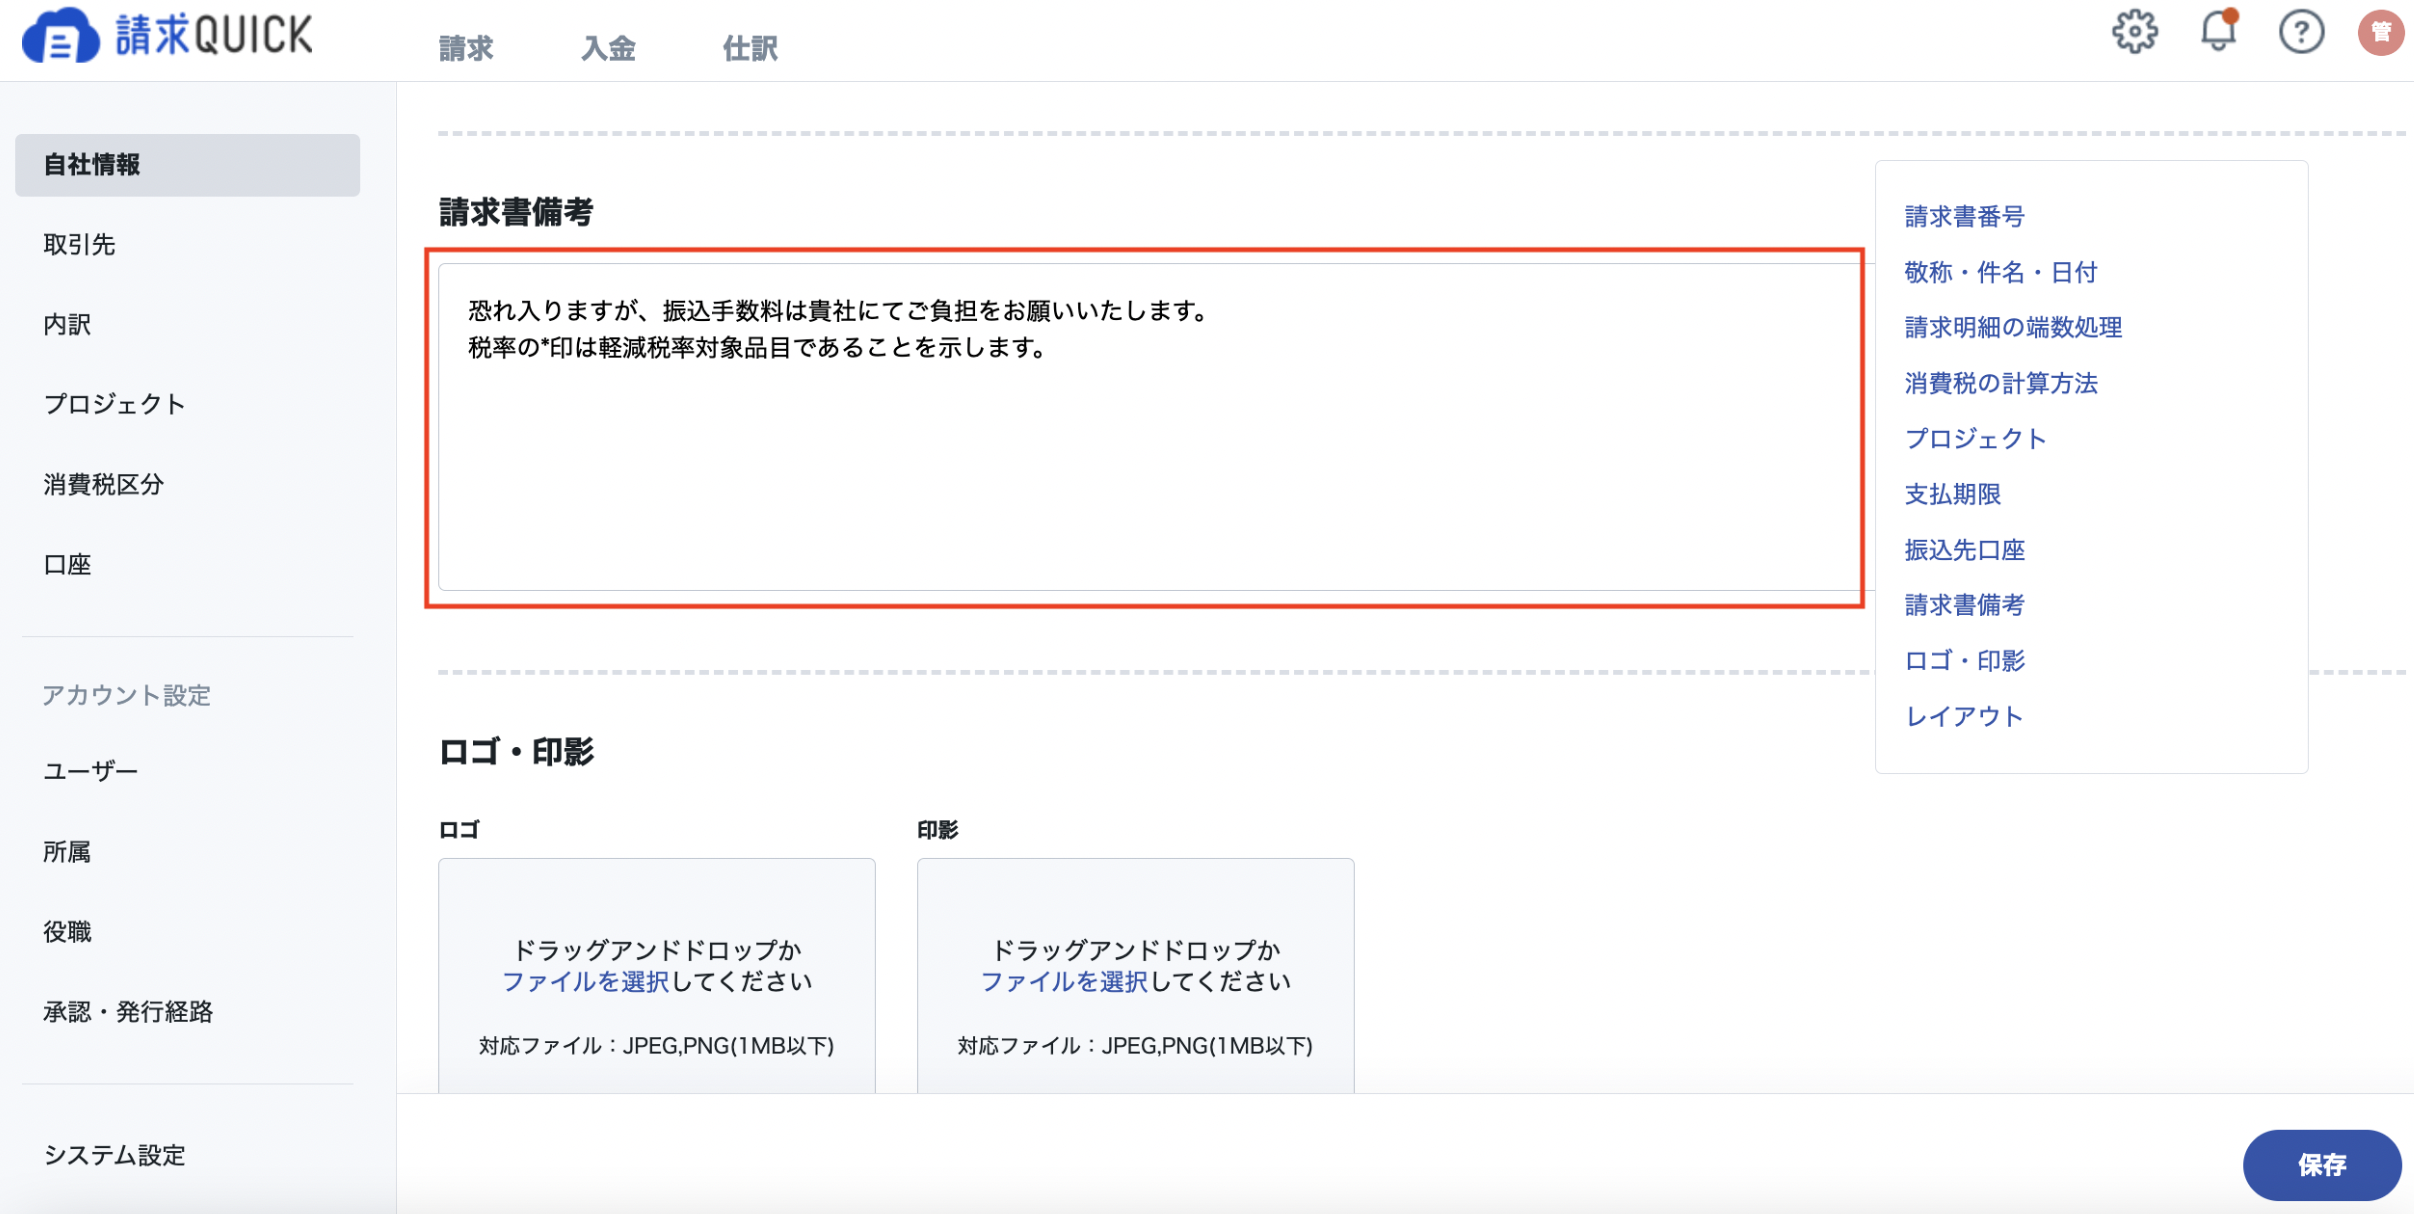
Task: Jump to 請求書備考 link in right navigation
Action: click(1964, 605)
